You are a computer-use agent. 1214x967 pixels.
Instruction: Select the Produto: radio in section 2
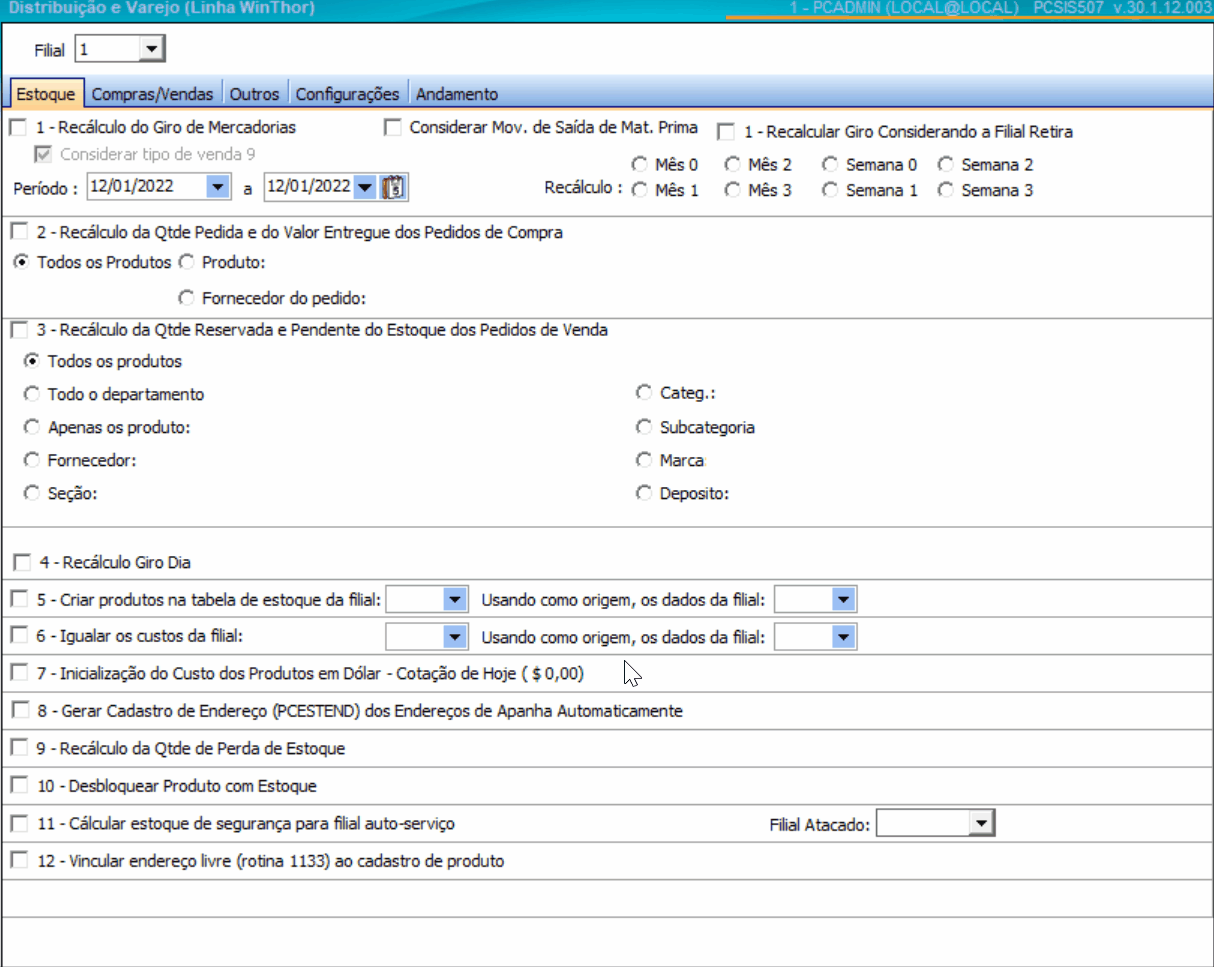pos(186,262)
